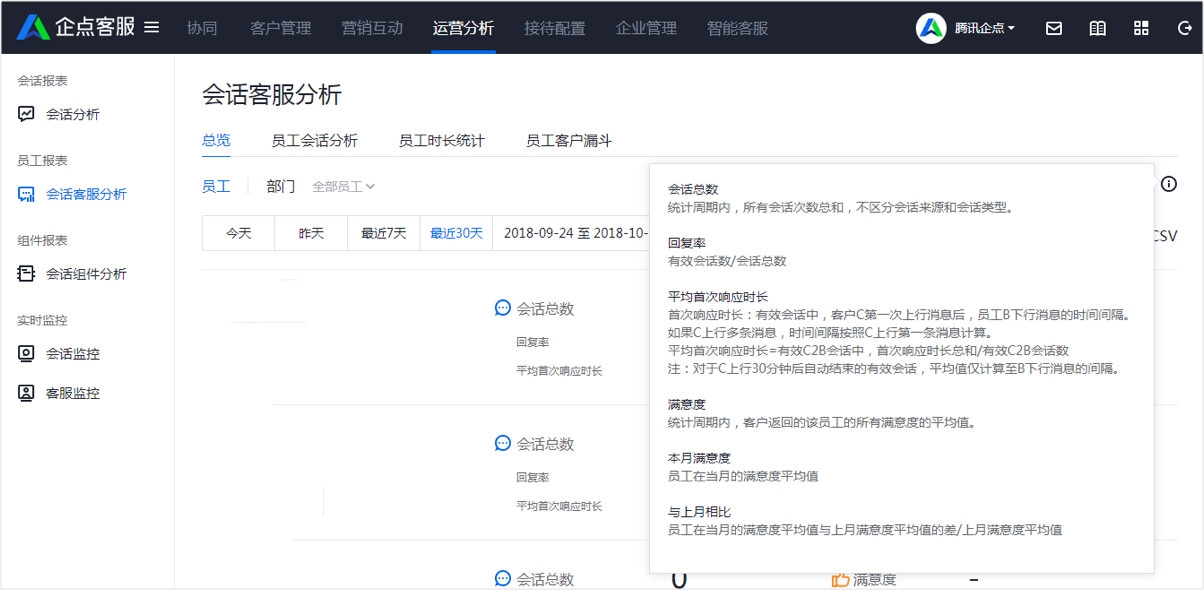
Task: Switch to the 员工会话分析 tab
Action: [x=314, y=141]
